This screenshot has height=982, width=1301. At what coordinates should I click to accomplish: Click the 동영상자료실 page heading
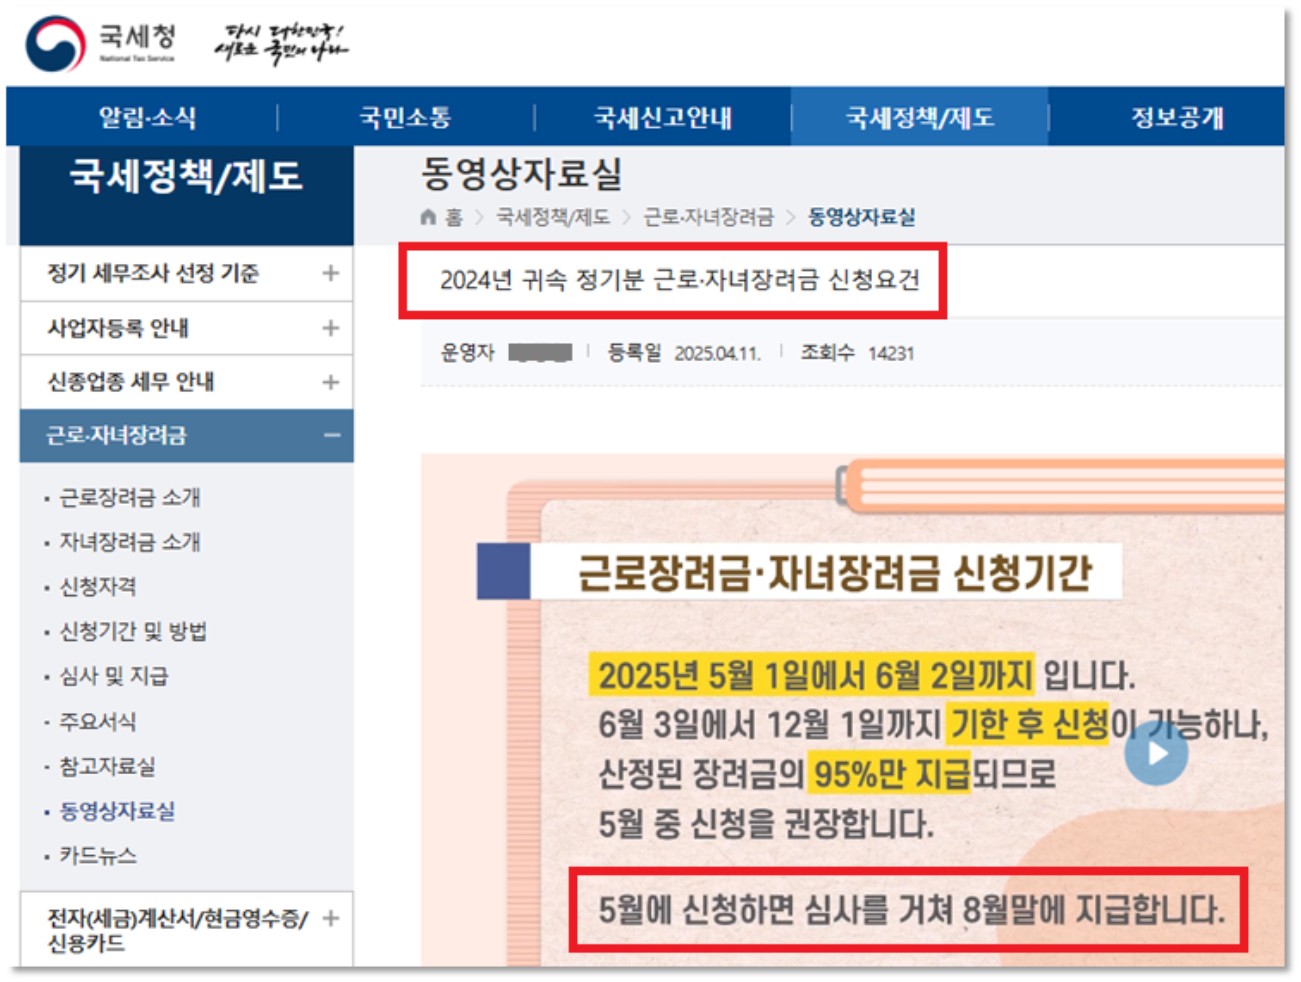point(521,174)
